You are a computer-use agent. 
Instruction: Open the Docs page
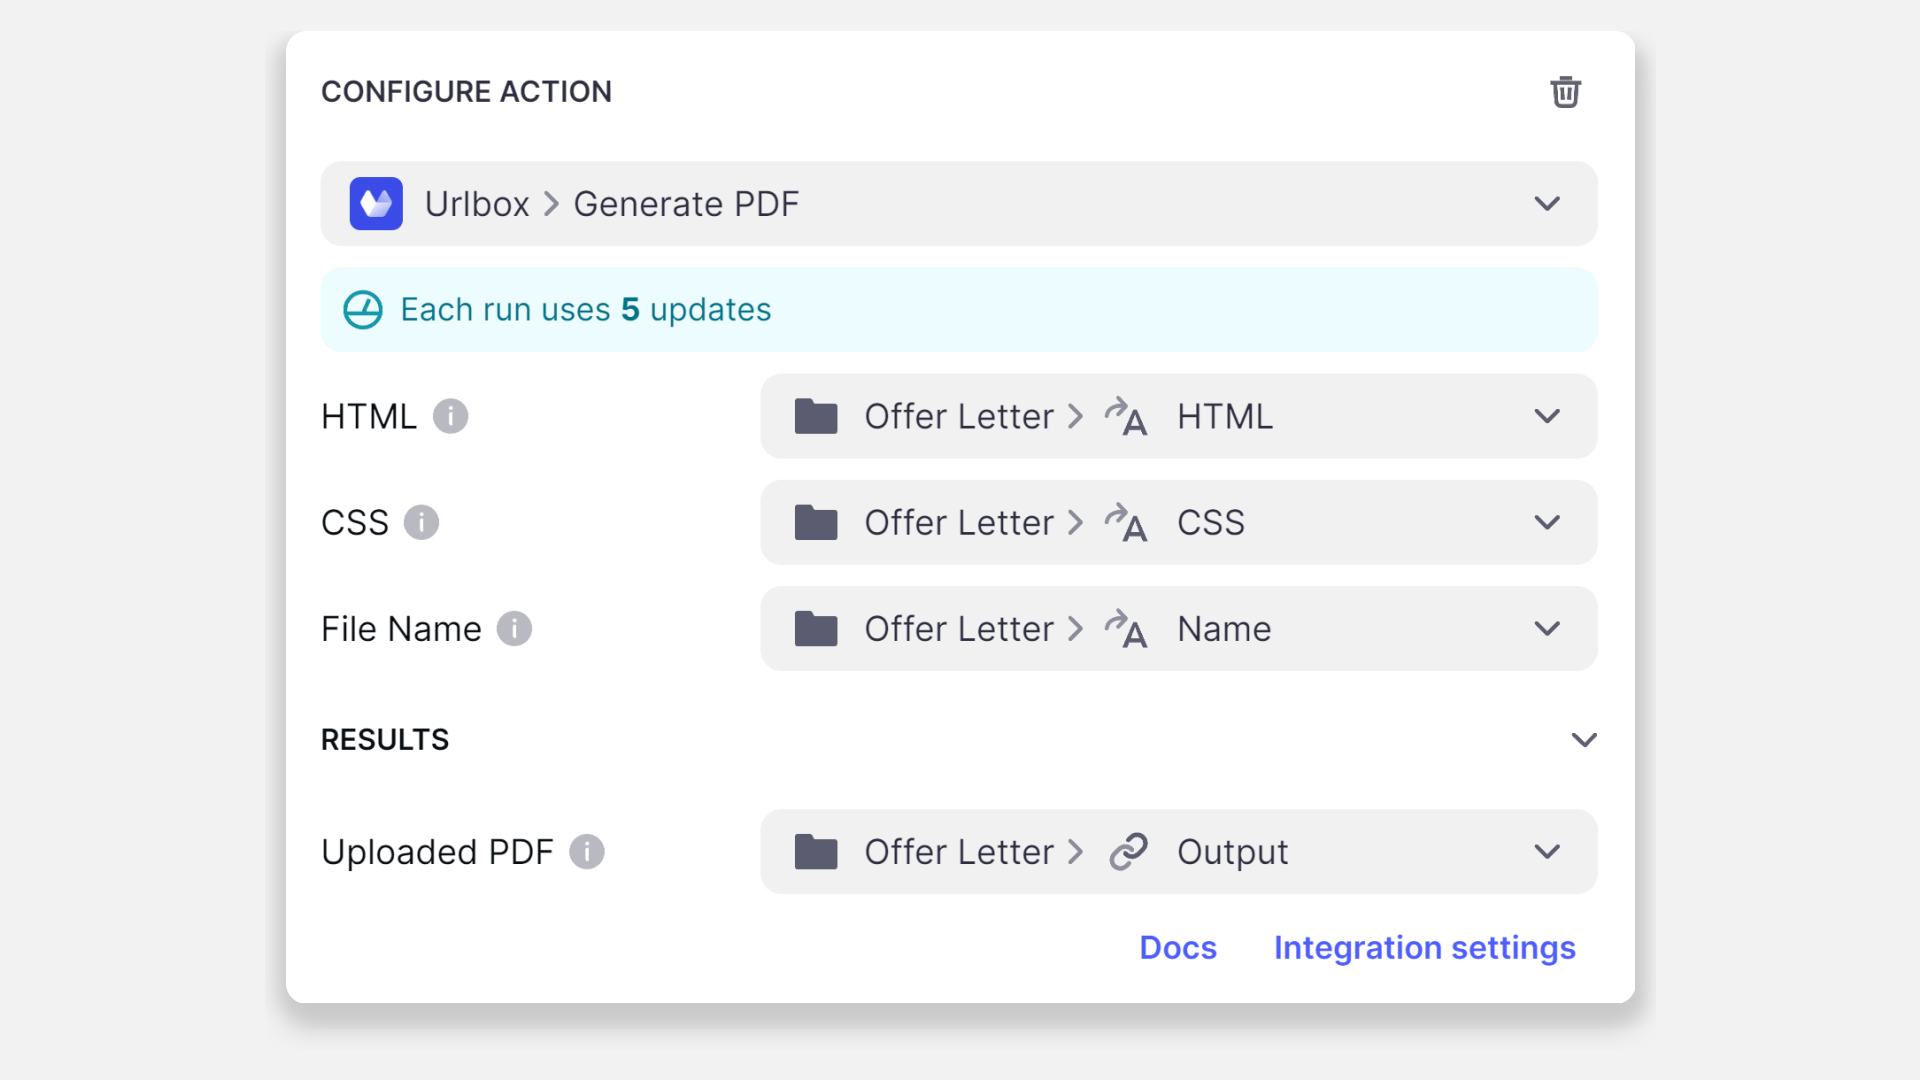click(x=1177, y=947)
